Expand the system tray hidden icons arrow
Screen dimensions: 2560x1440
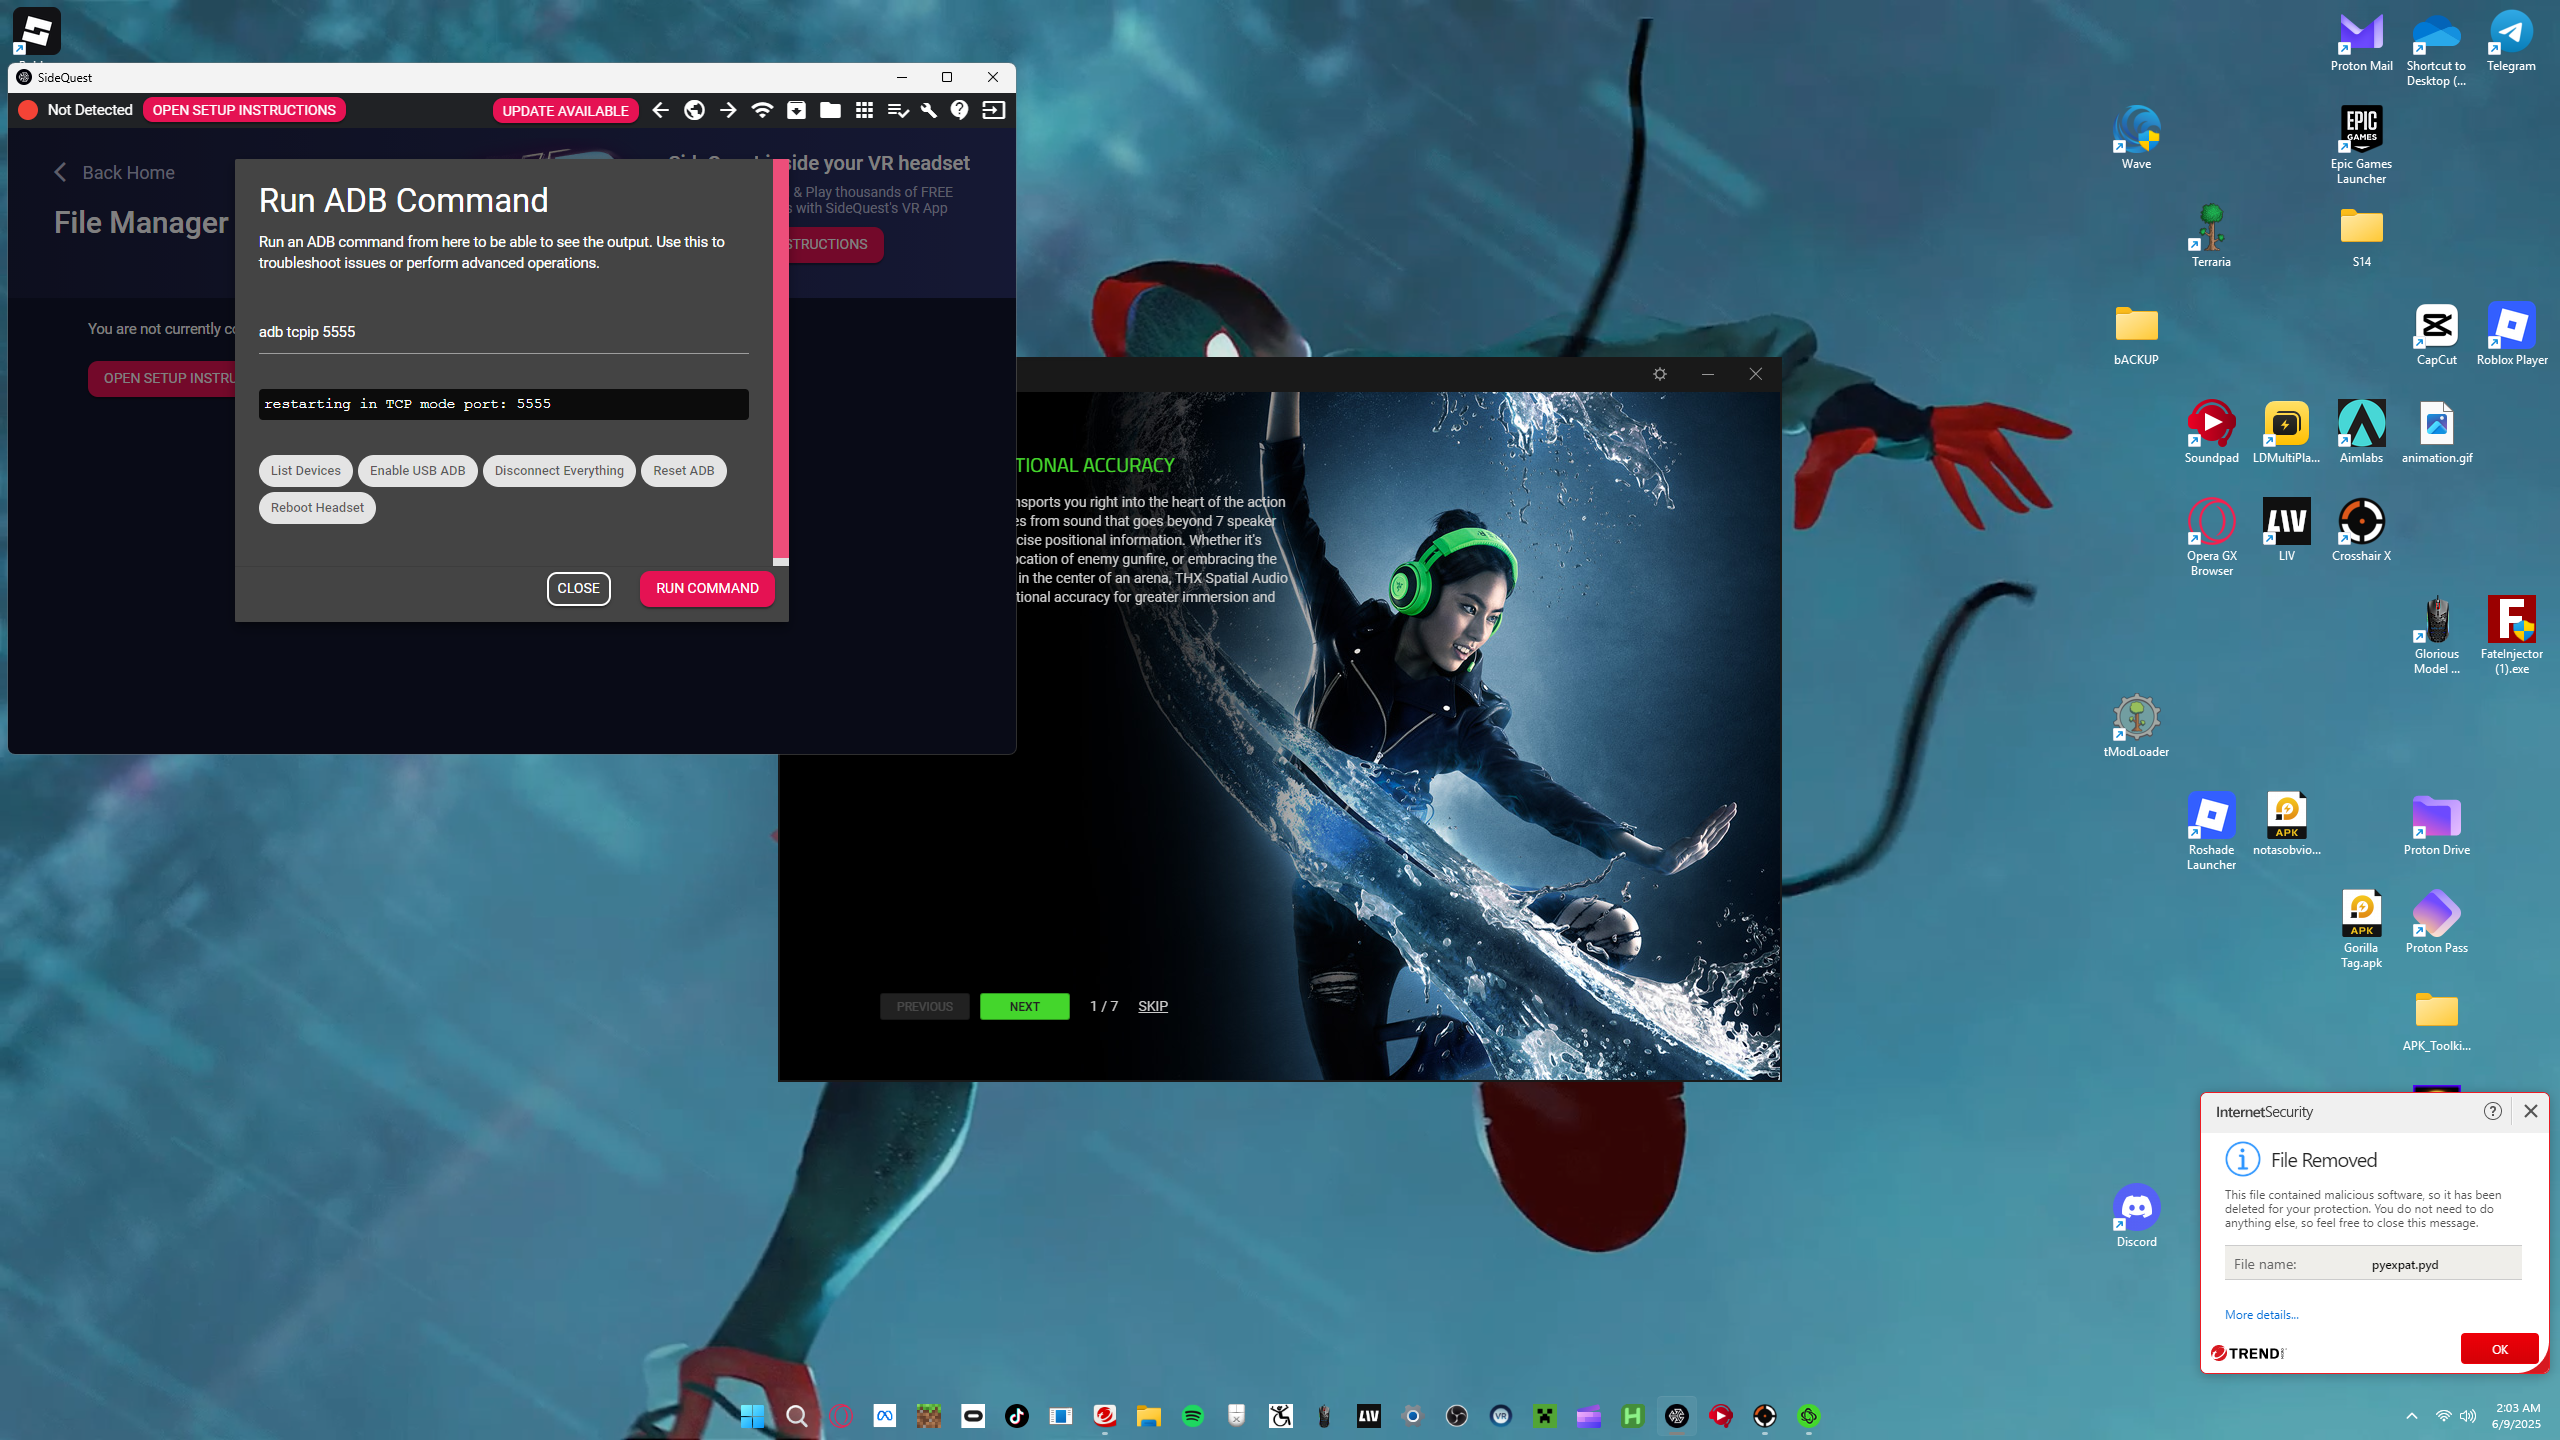point(2412,1416)
